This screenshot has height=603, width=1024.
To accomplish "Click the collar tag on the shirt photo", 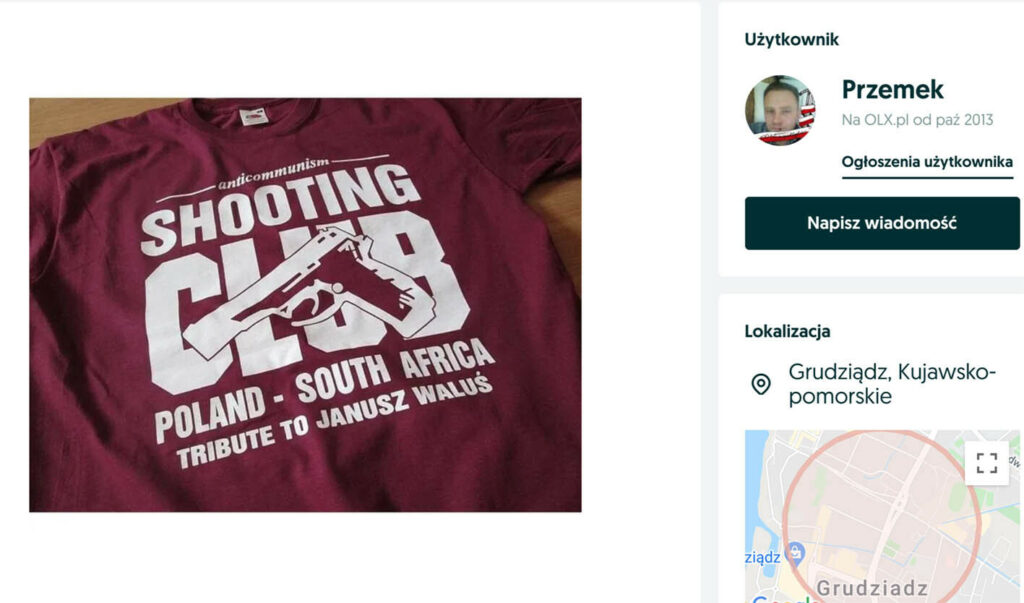I will (253, 118).
